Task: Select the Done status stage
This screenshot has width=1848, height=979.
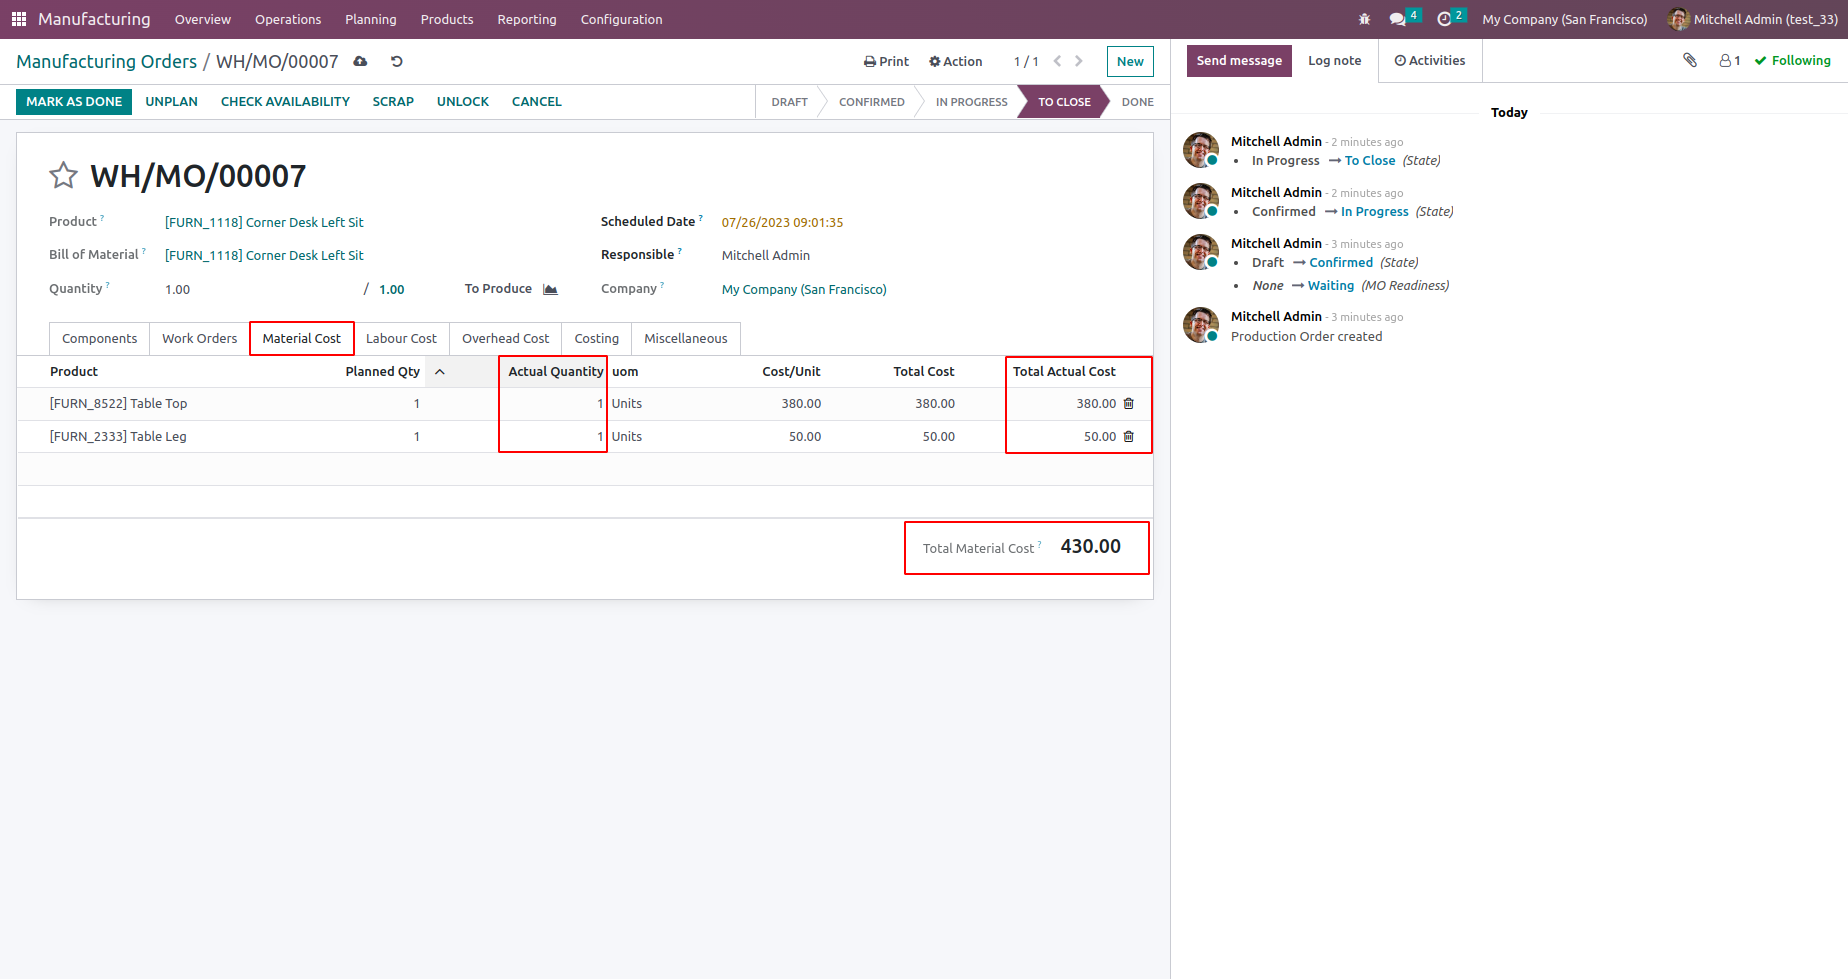Action: (x=1137, y=102)
